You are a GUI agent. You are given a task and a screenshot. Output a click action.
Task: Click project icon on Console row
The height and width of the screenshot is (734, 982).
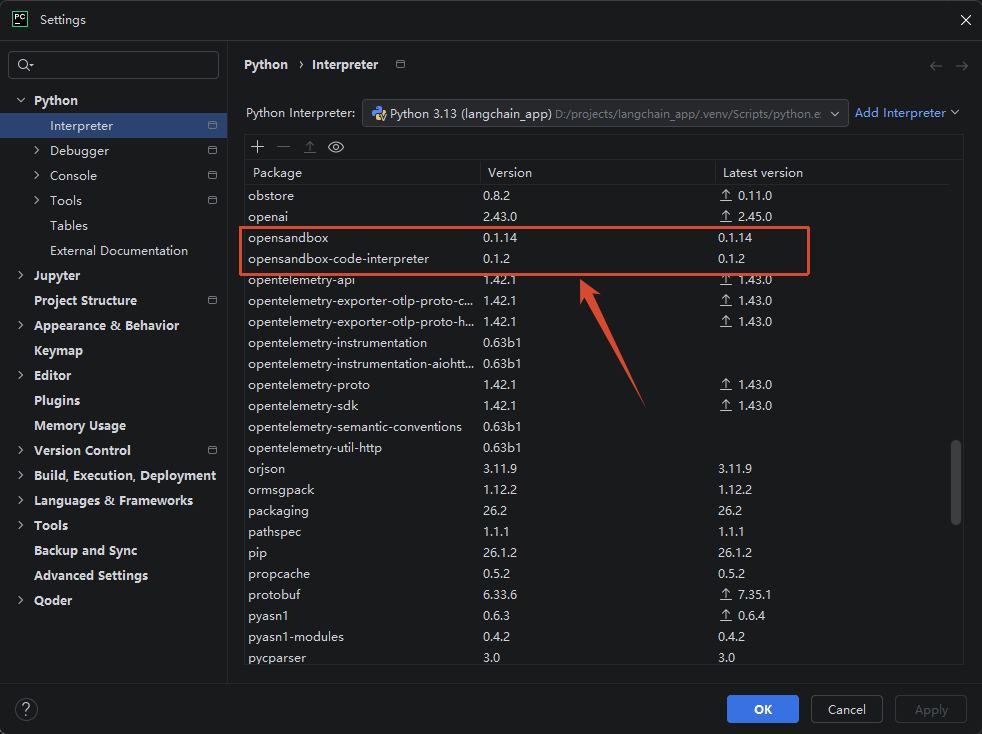coord(212,175)
